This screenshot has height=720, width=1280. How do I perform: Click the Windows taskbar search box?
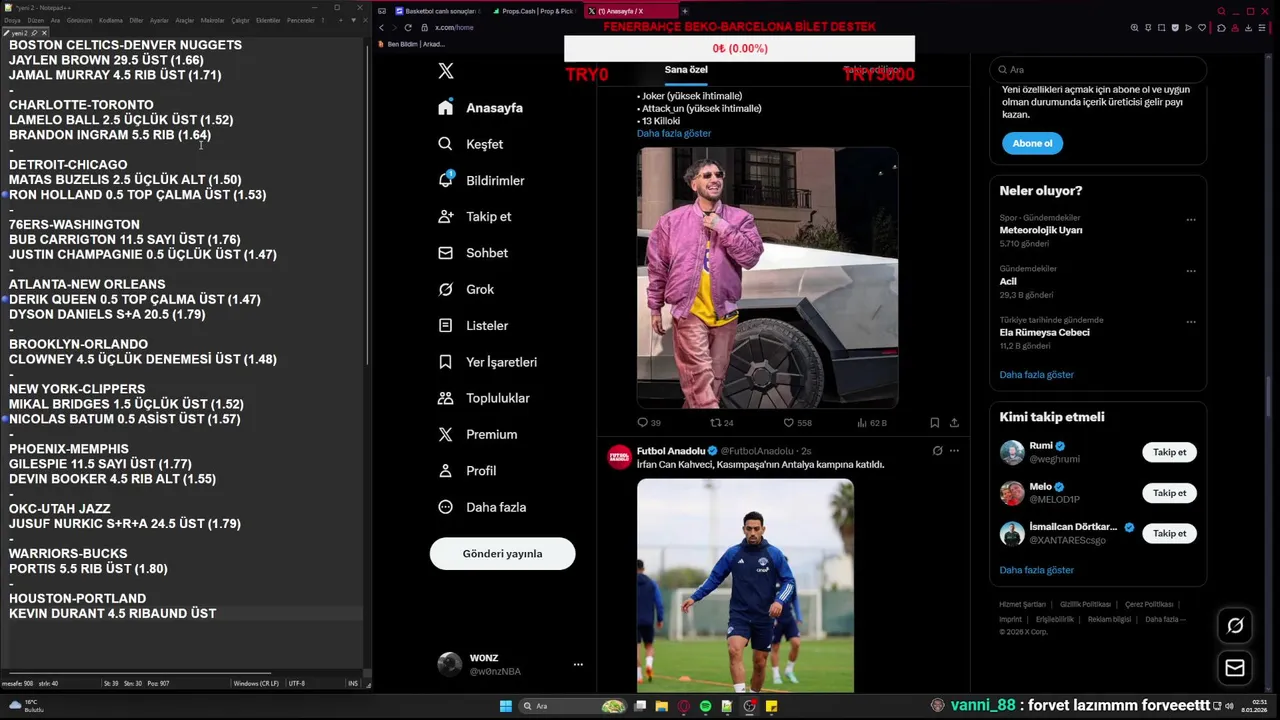coord(573,706)
